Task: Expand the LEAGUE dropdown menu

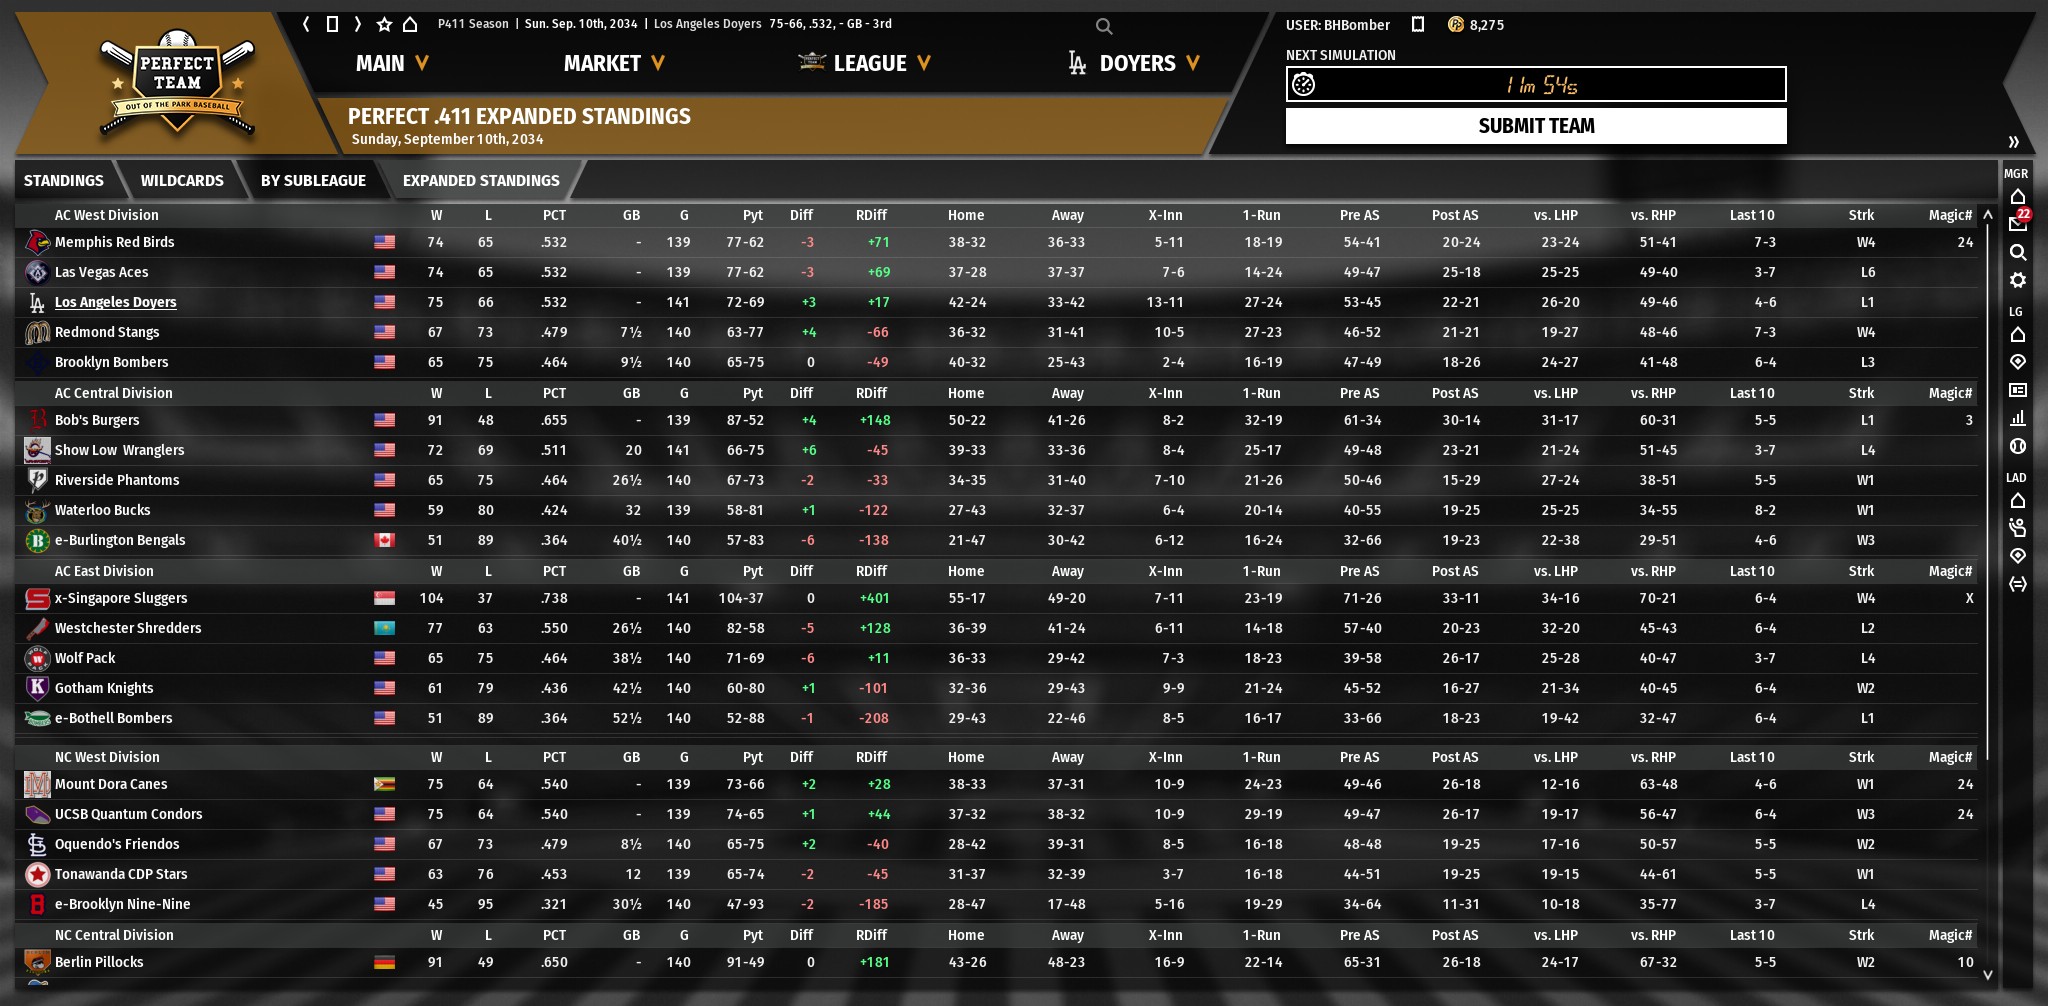Action: pyautogui.click(x=868, y=63)
